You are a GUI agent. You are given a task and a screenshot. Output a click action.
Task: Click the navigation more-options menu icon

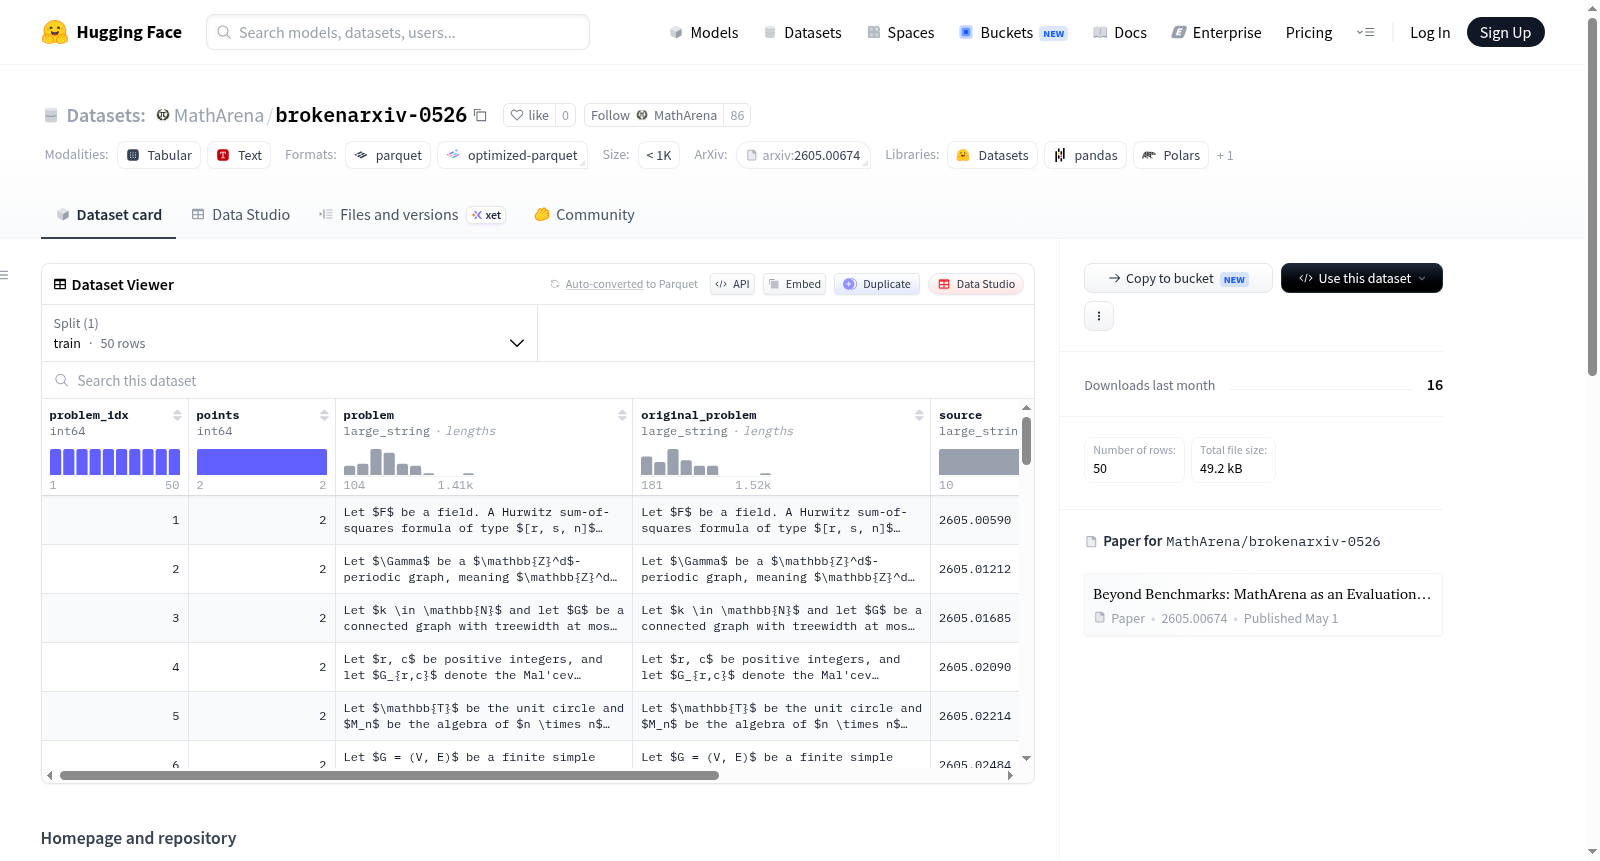(1365, 32)
